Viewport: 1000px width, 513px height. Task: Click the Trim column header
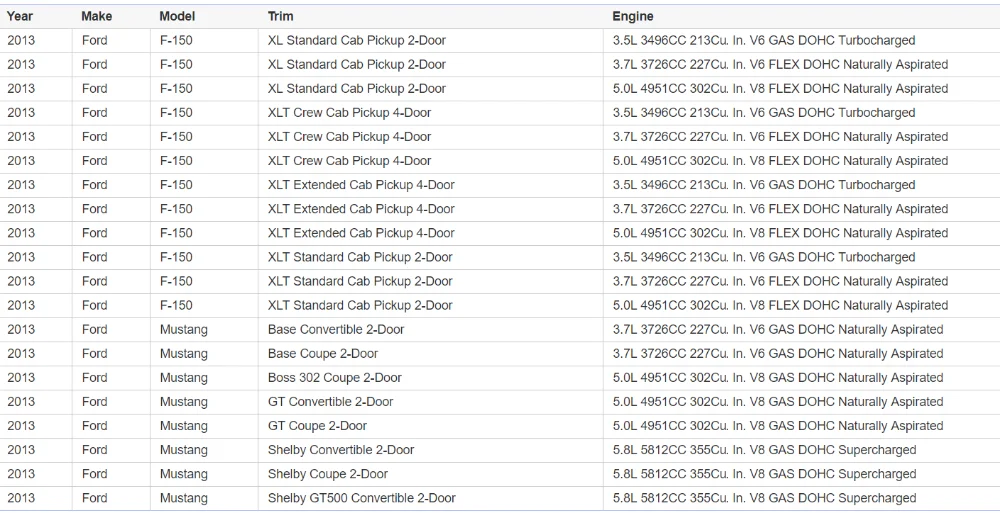(x=280, y=16)
